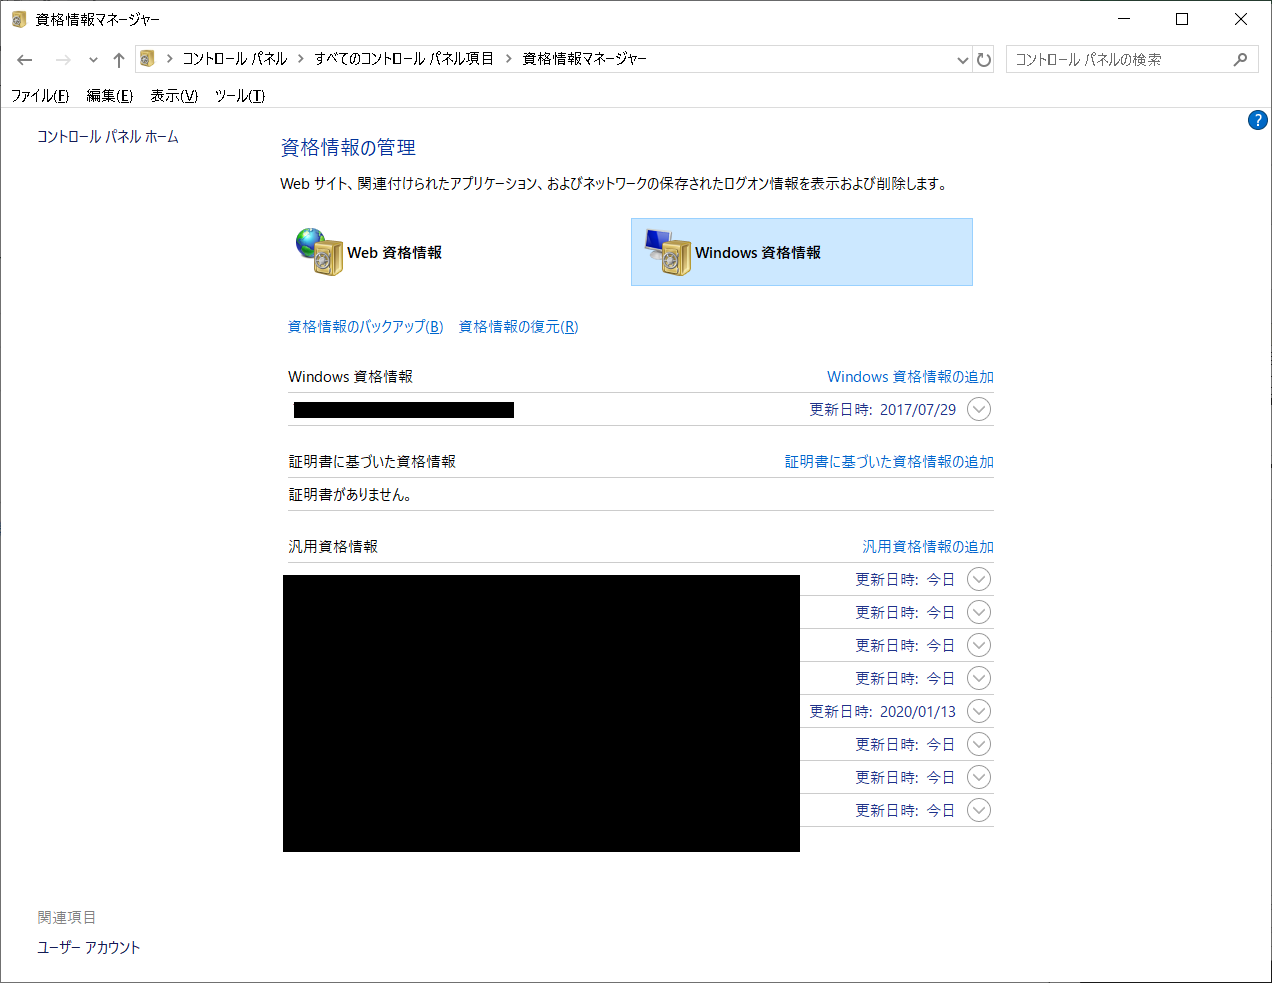The image size is (1272, 983).
Task: Expand the credential updated 2017/07/29
Action: click(979, 409)
